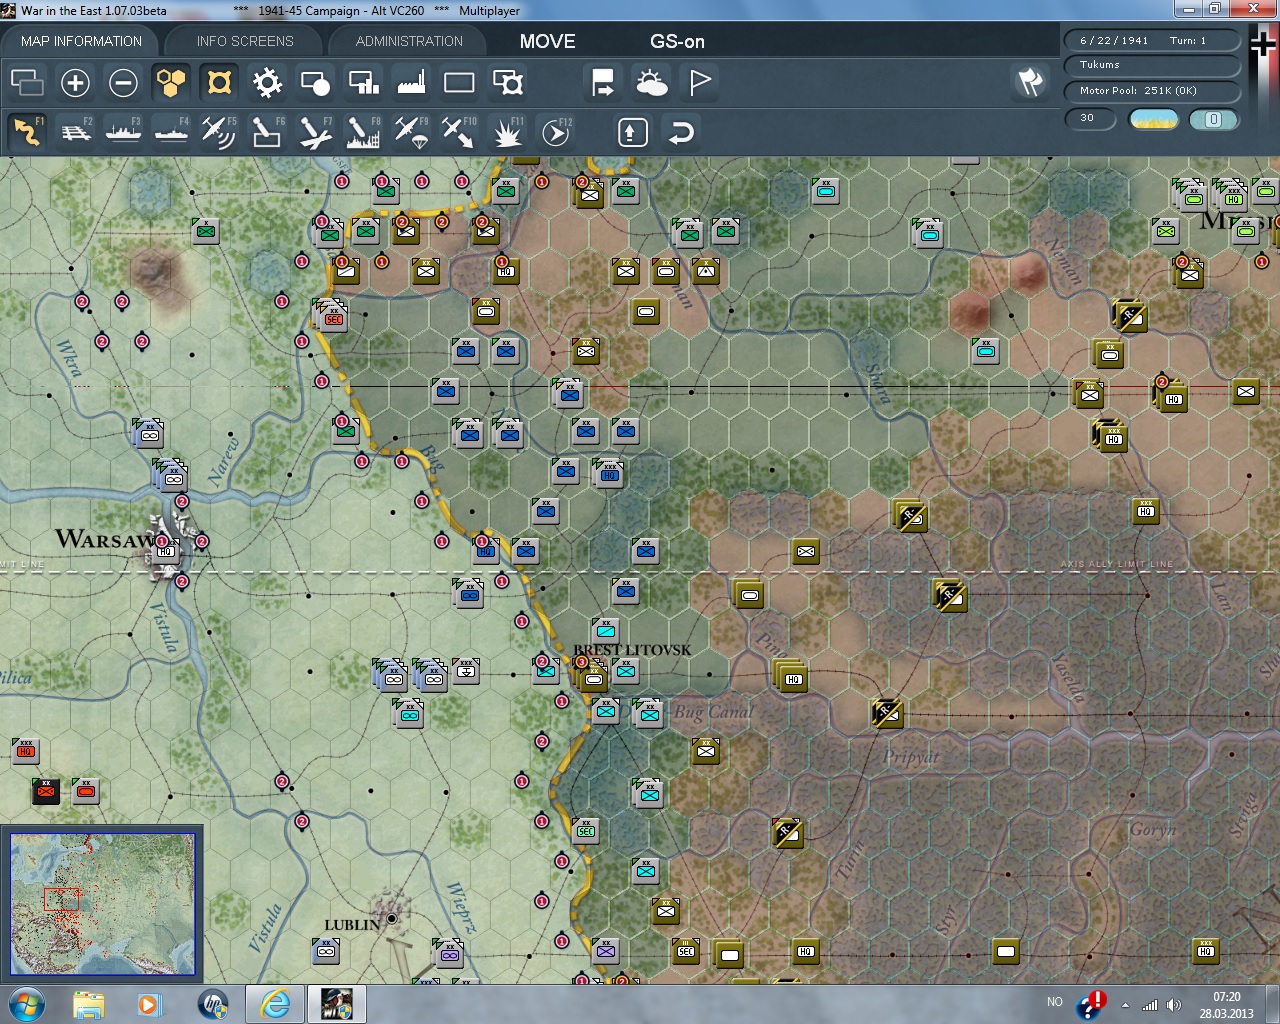Select the F5 air recon mode
The image size is (1280, 1024).
pyautogui.click(x=219, y=132)
